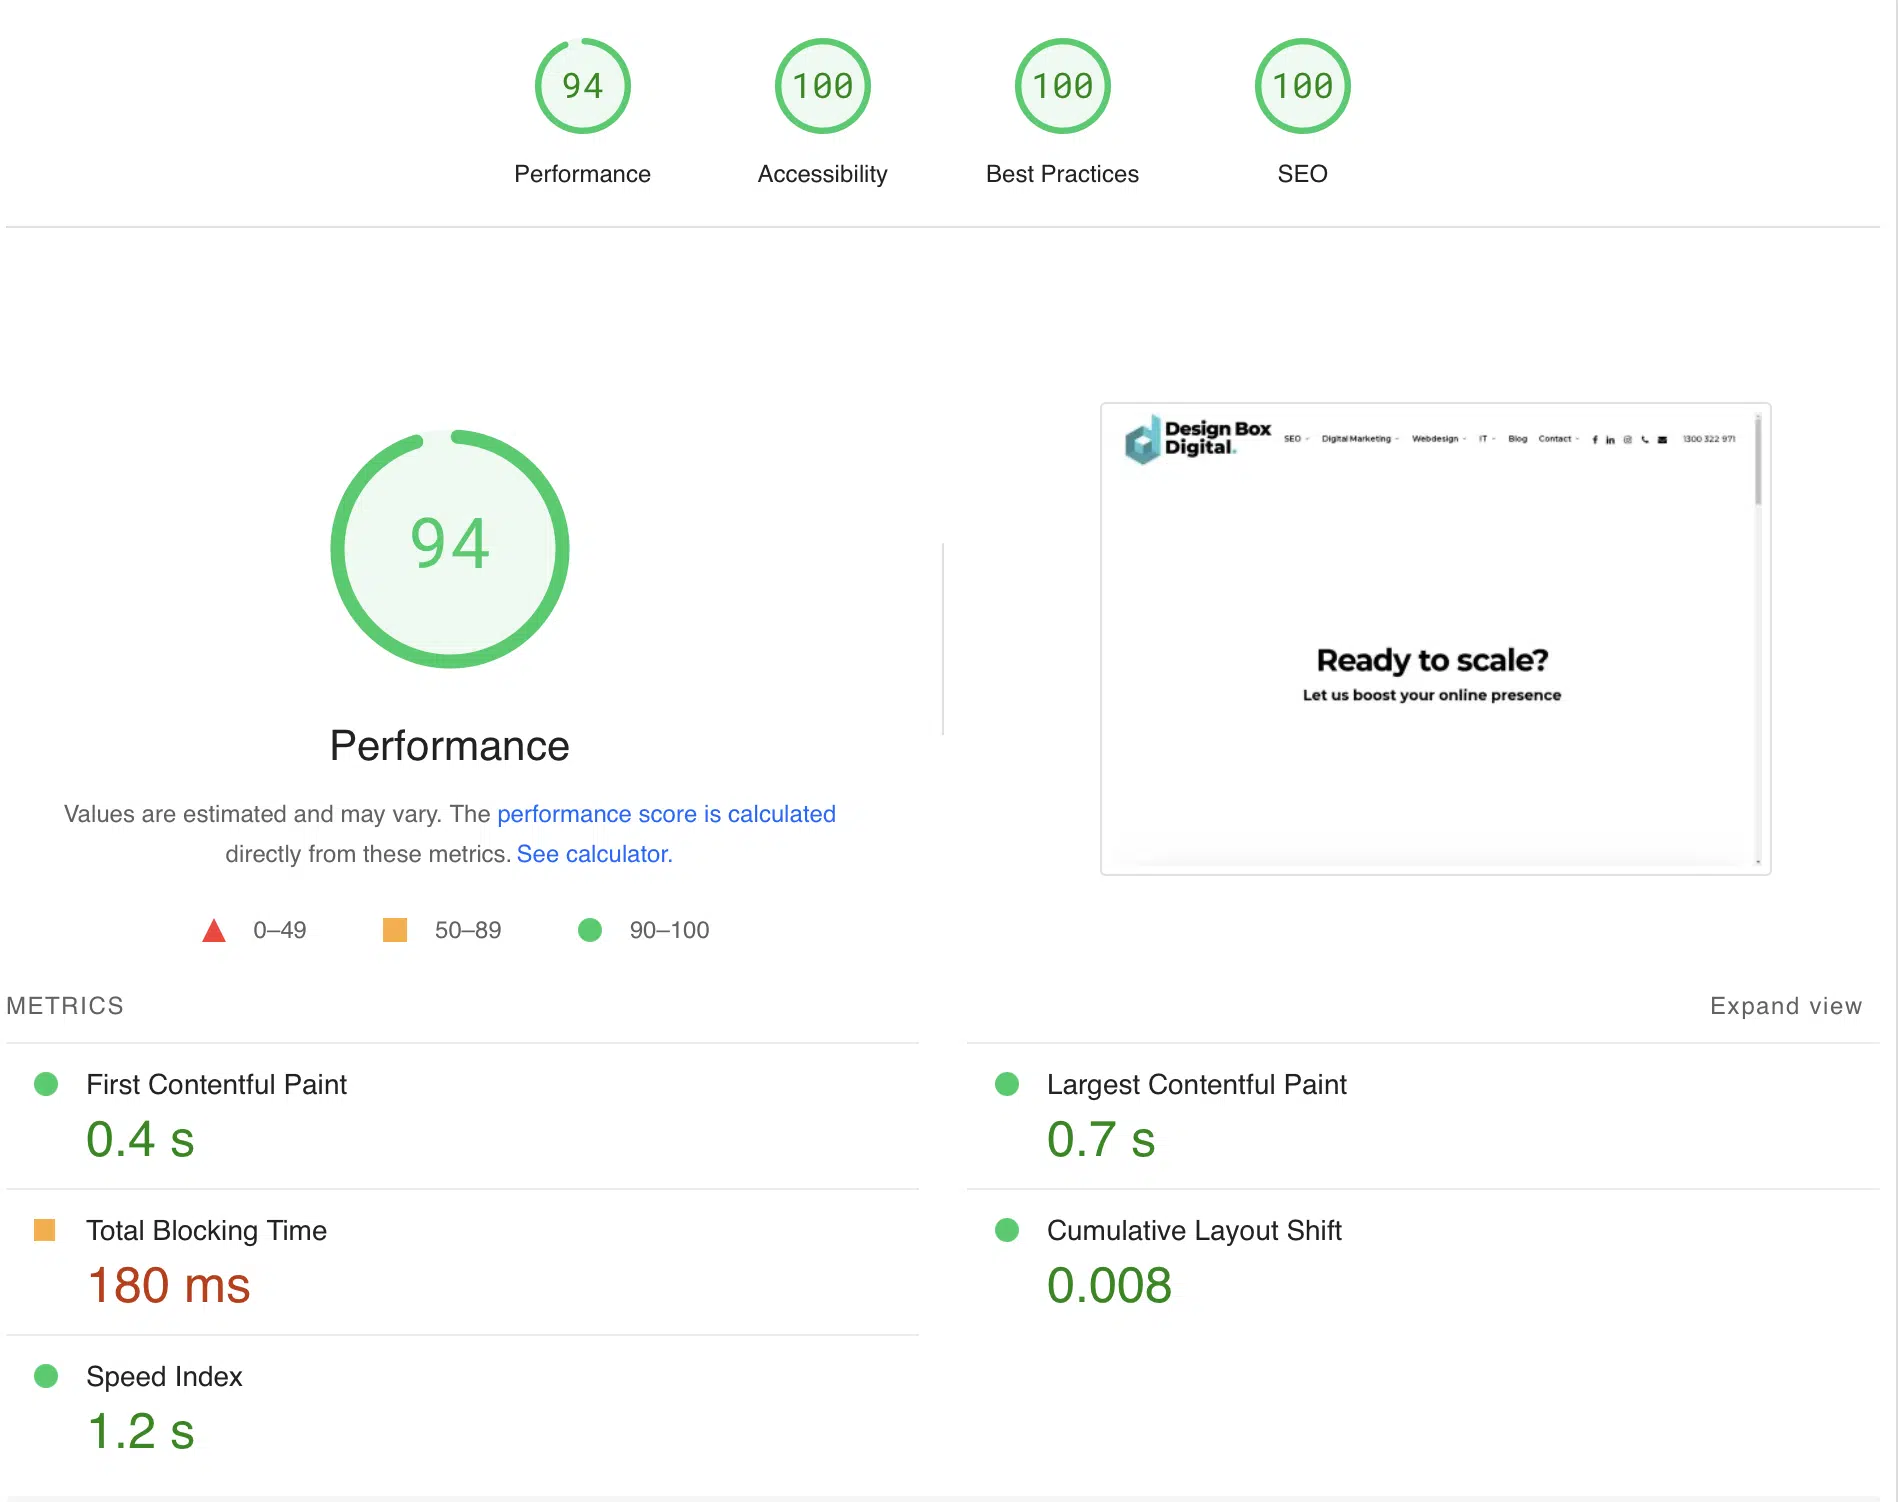
Task: Click the SEO 100 score gauge
Action: [1302, 86]
